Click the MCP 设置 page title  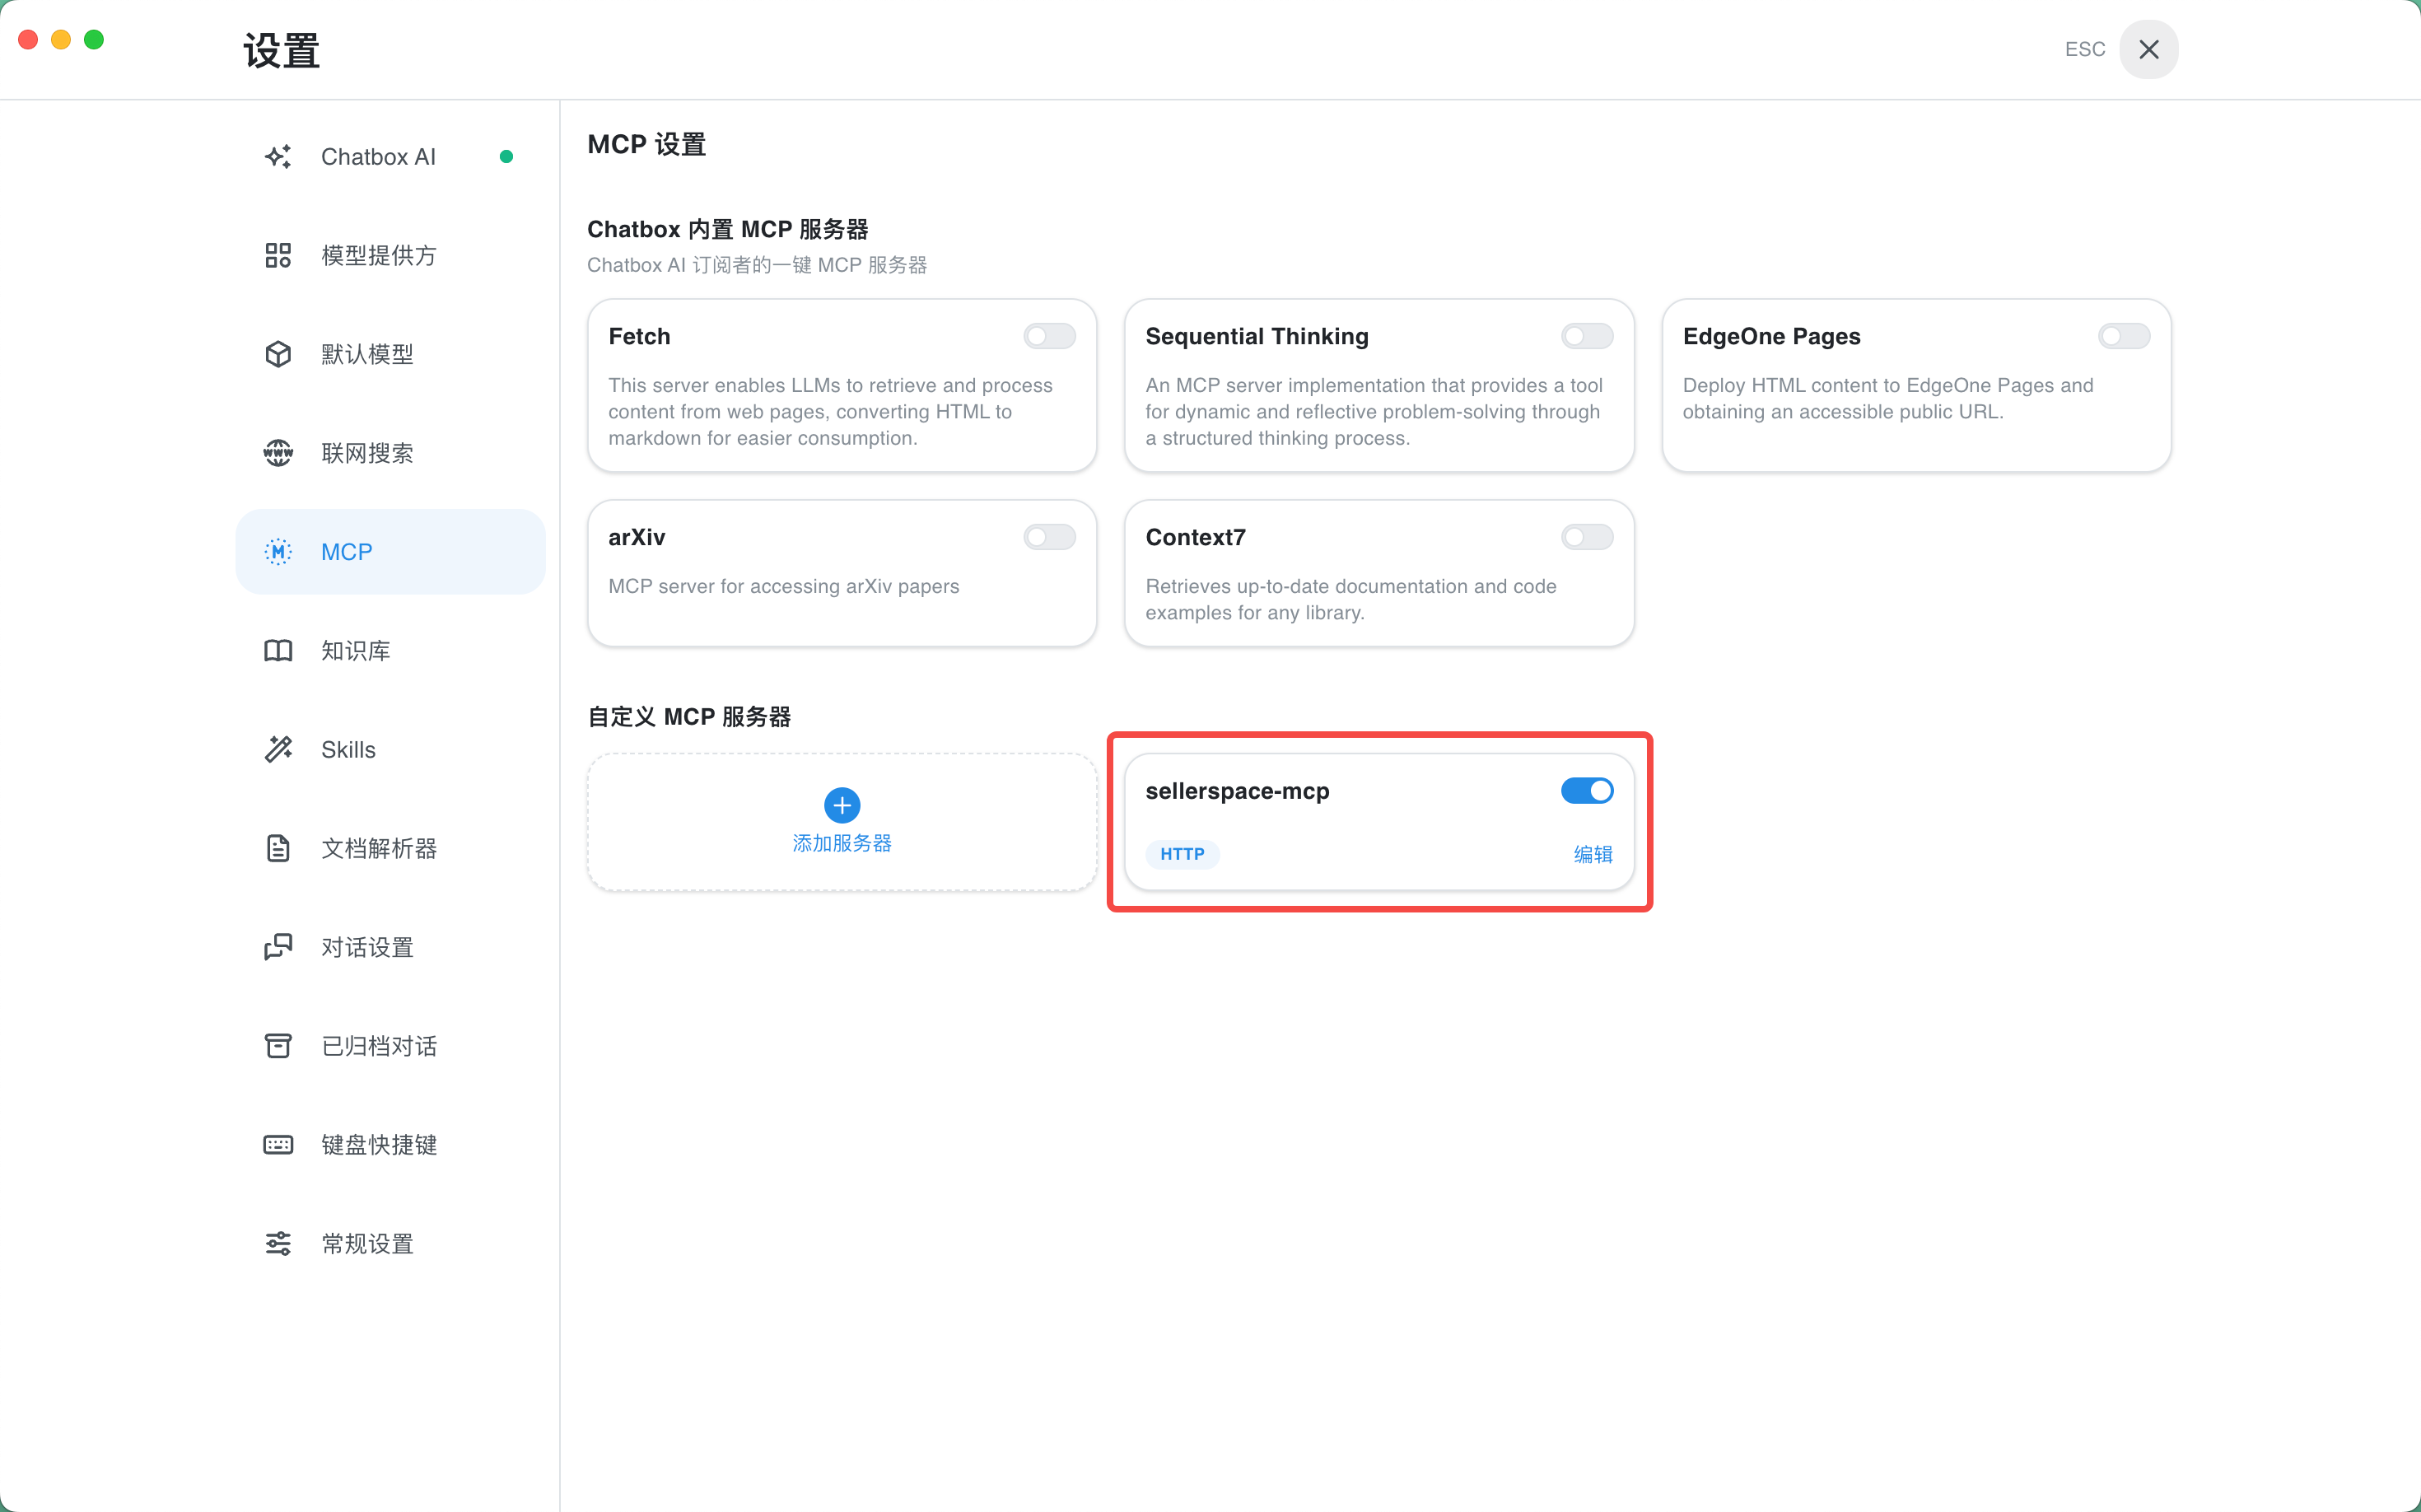click(x=646, y=144)
